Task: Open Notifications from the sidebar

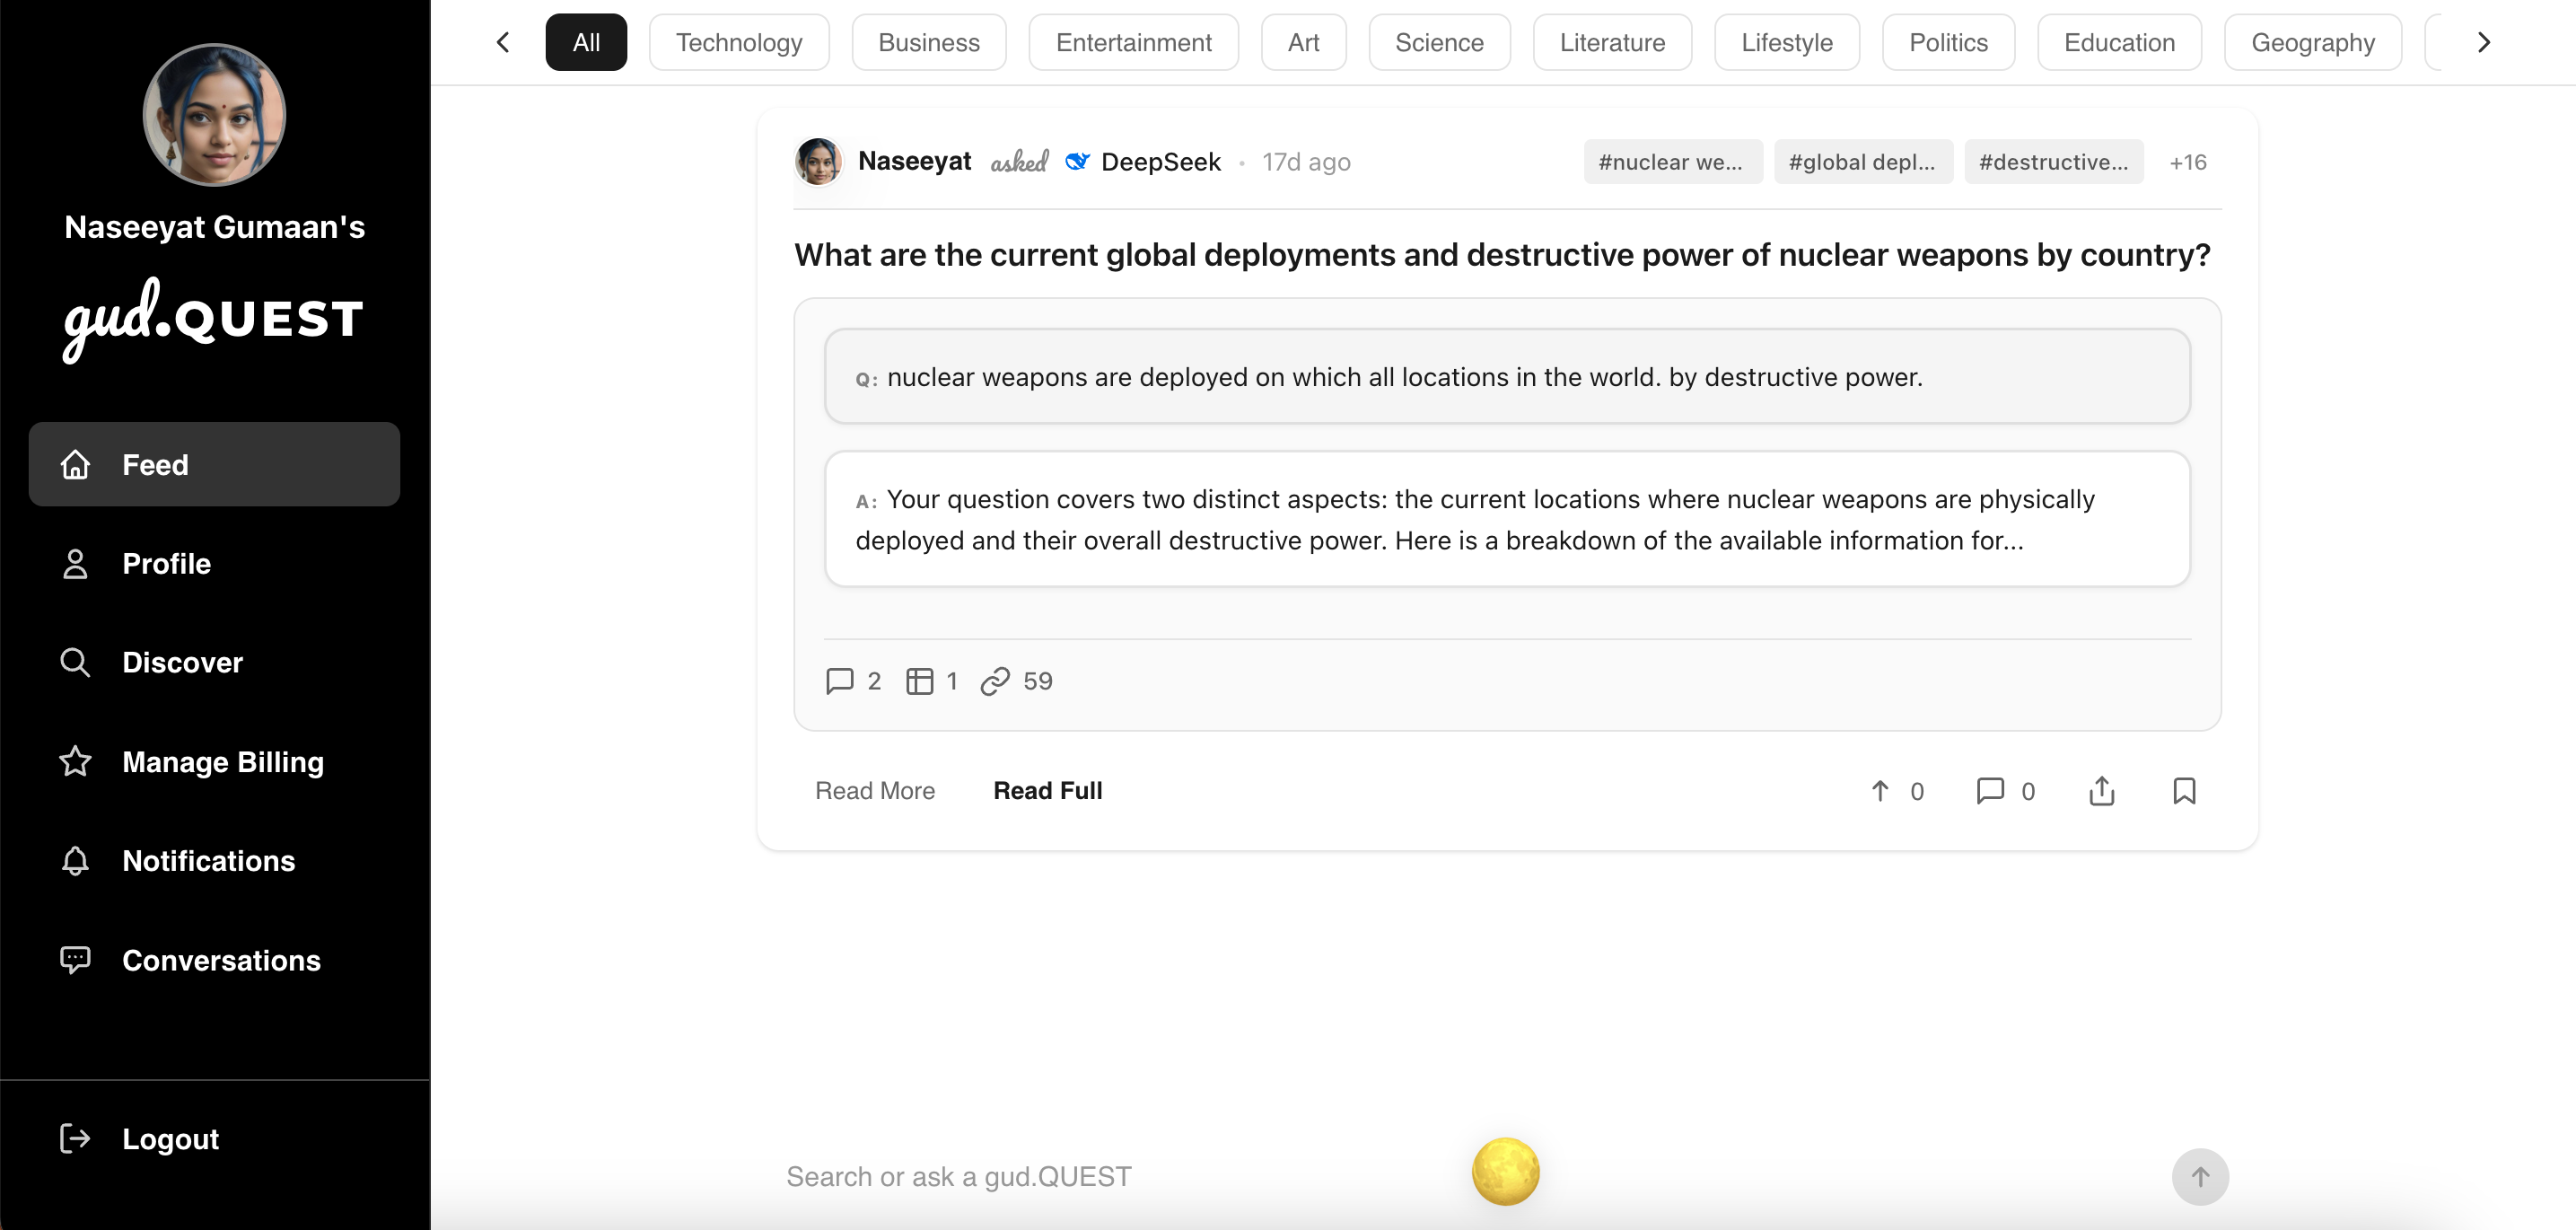Action: (208, 861)
